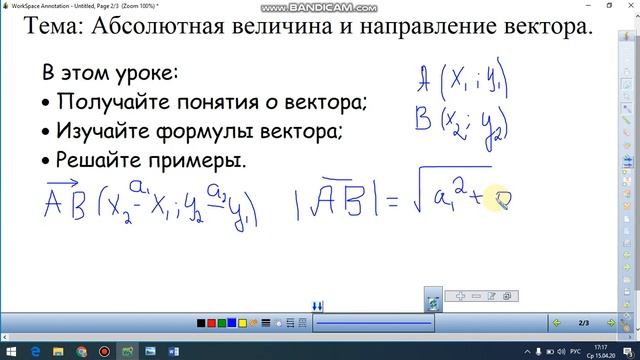Click the volume speaker tray icon

click(x=561, y=351)
